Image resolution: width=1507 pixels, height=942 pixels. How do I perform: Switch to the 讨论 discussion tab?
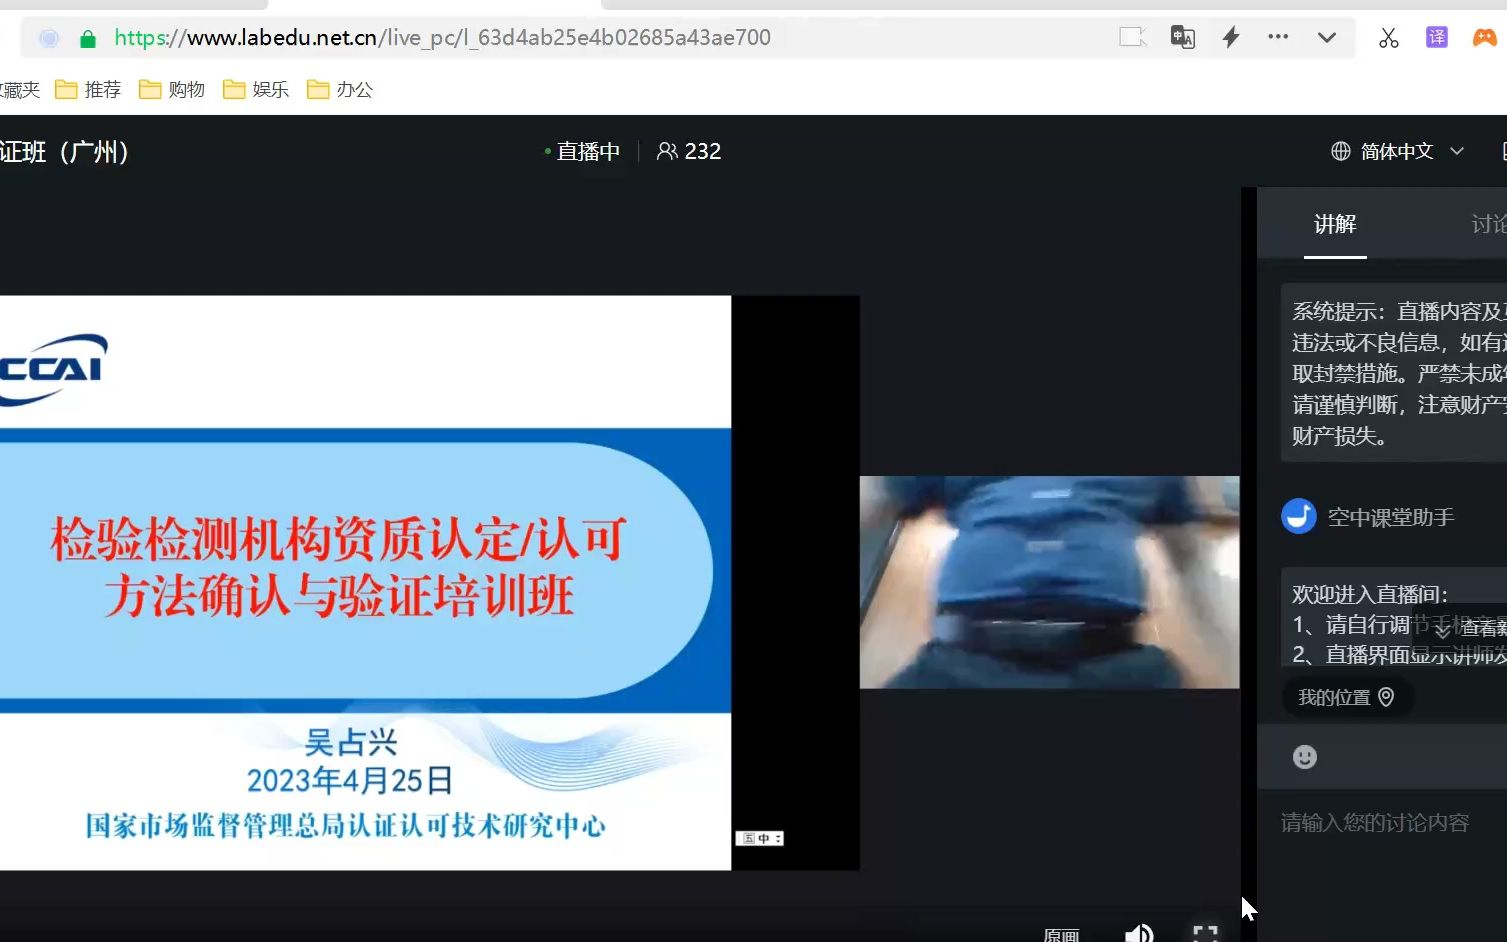coord(1487,224)
